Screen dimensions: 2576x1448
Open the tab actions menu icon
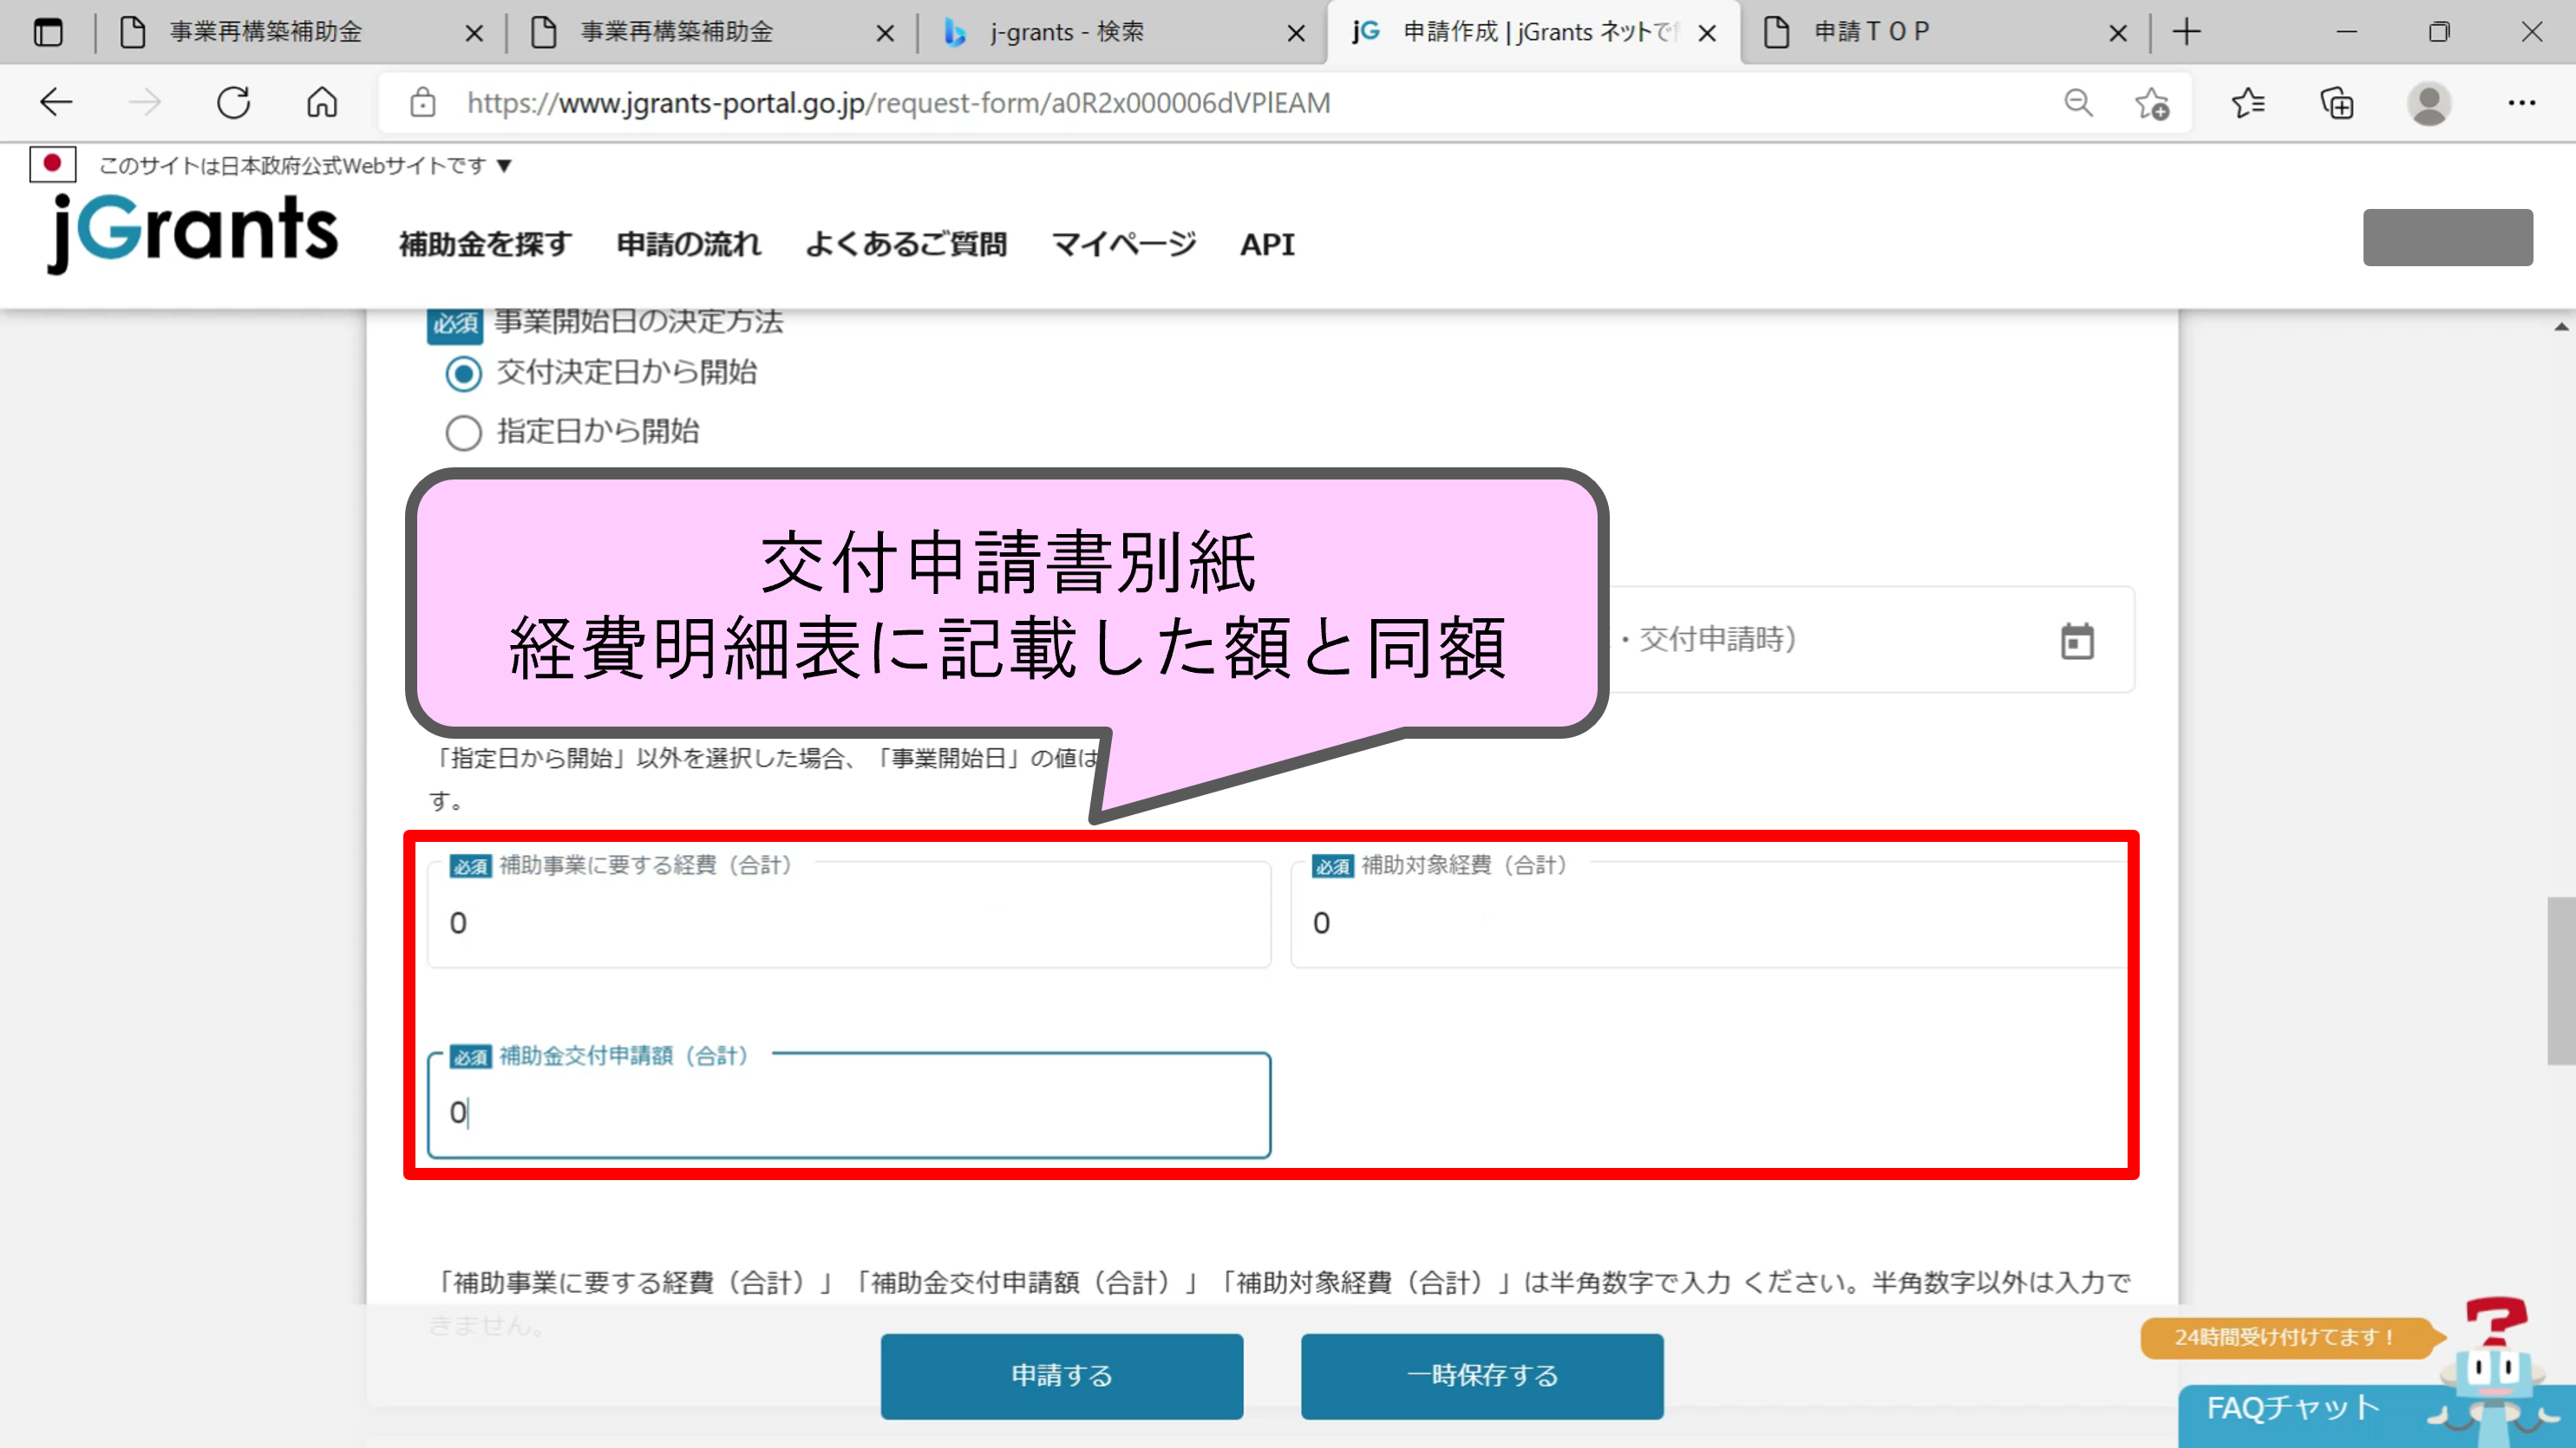point(48,32)
